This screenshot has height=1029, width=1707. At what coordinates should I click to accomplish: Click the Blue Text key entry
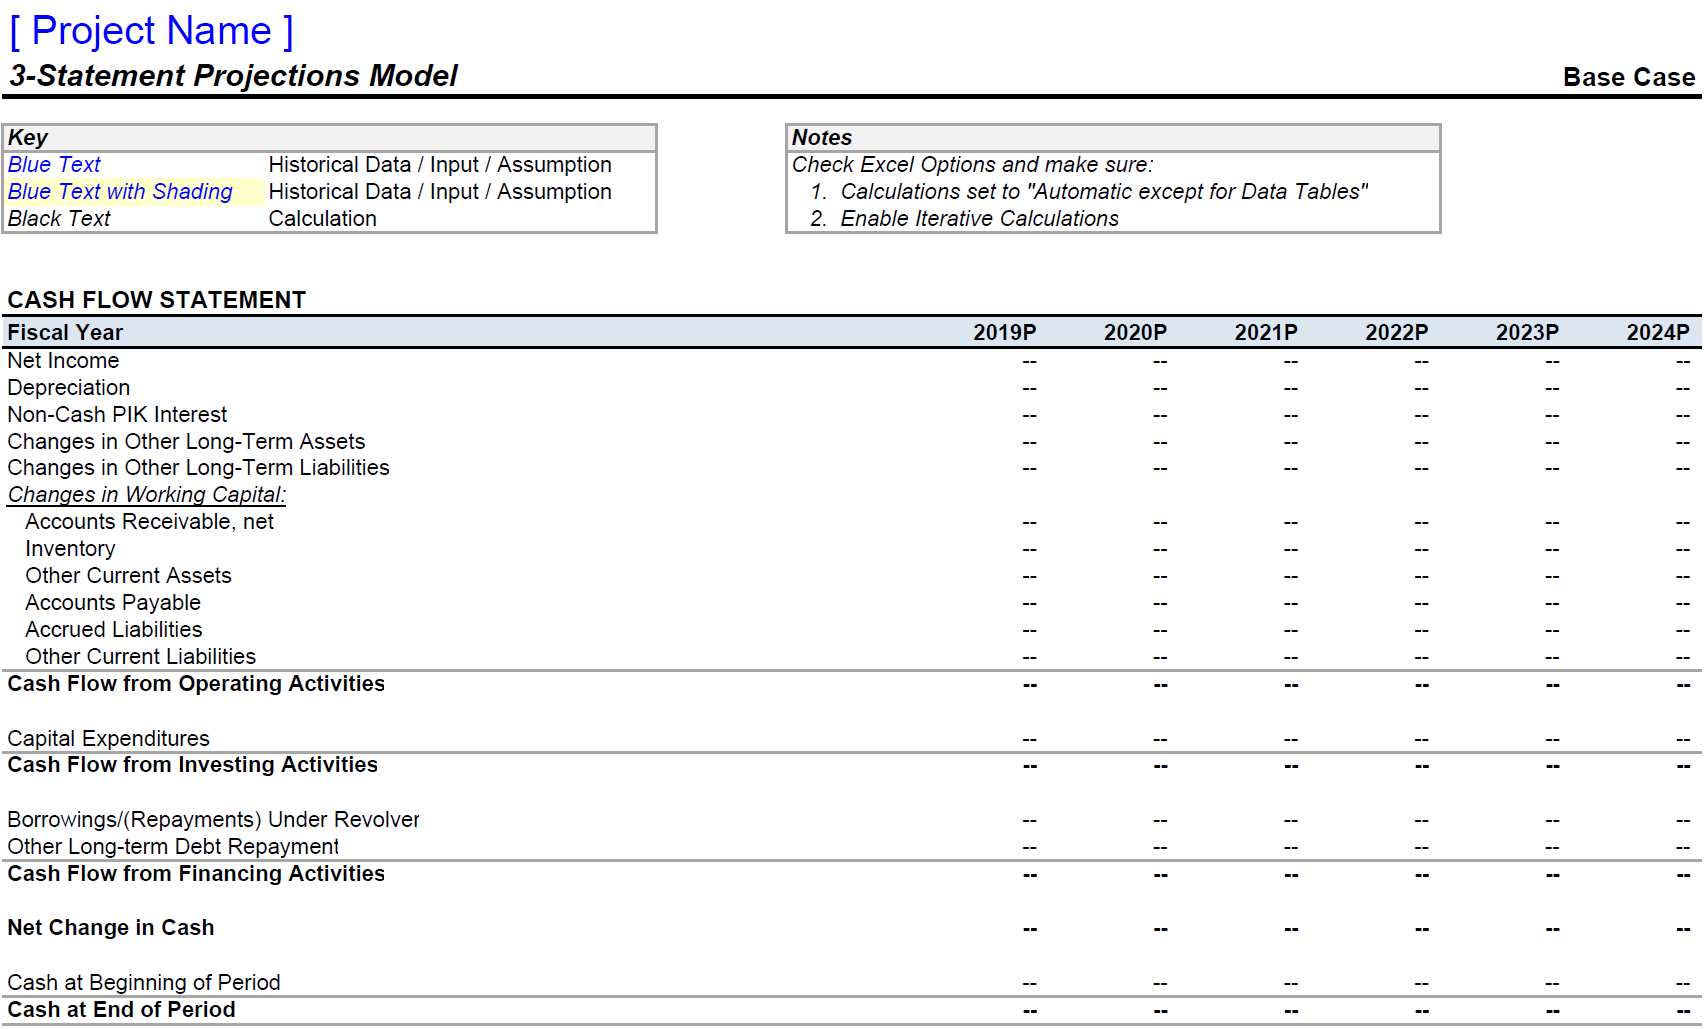pyautogui.click(x=54, y=165)
